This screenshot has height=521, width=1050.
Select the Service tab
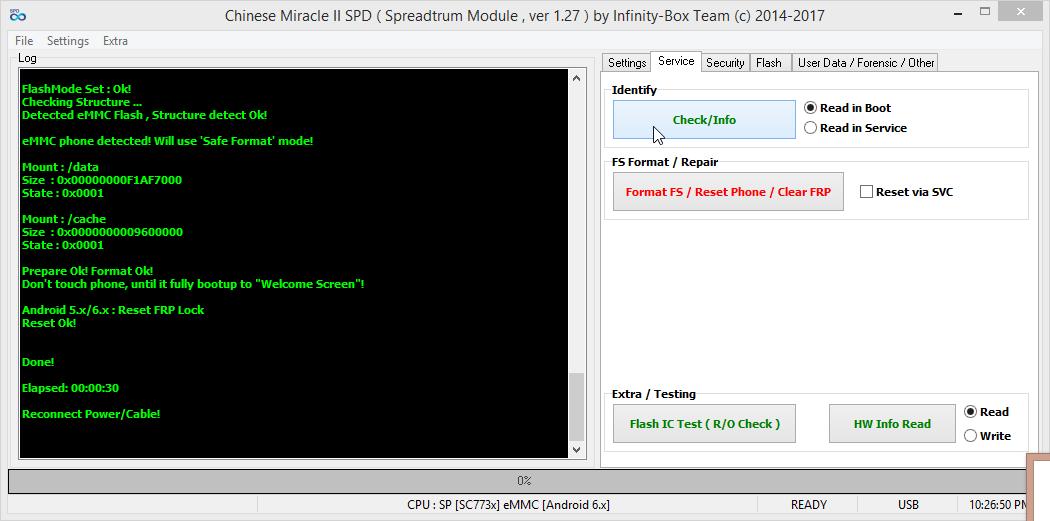tap(676, 61)
